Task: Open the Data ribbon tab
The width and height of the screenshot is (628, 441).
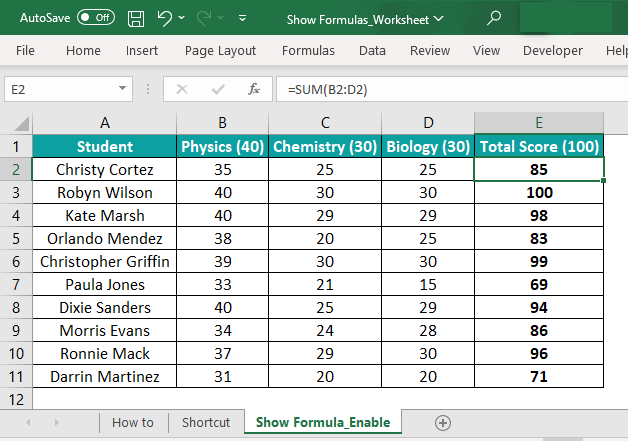Action: (372, 50)
